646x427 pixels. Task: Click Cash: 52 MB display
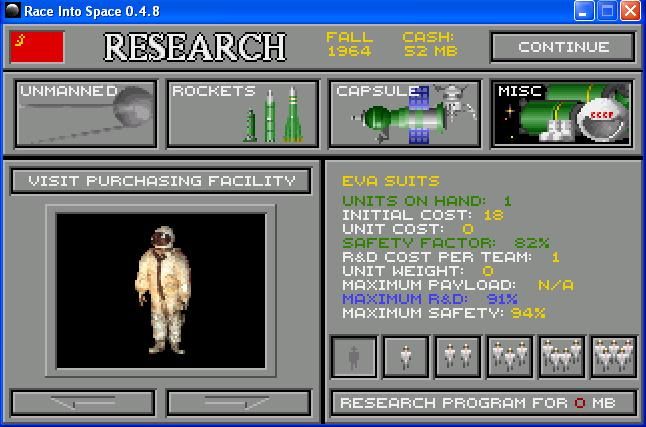tap(430, 44)
